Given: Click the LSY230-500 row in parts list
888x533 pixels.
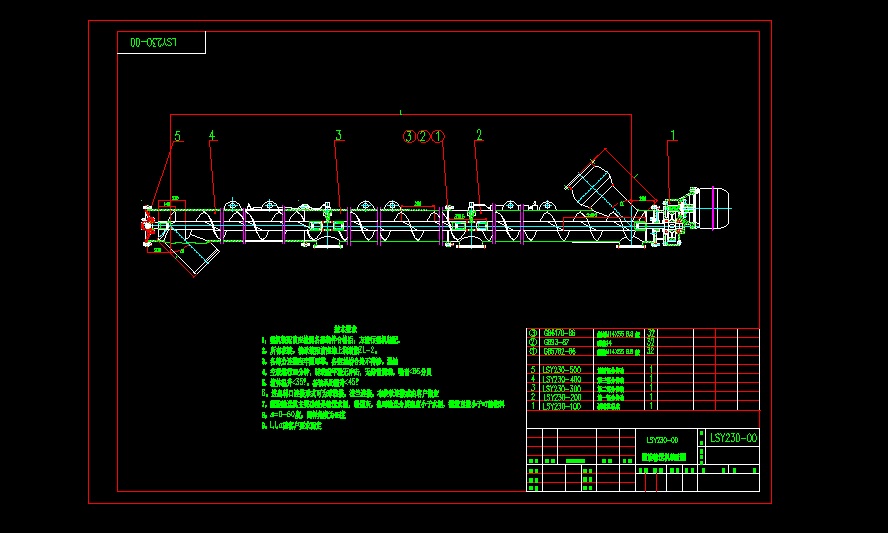Looking at the screenshot, I should [560, 370].
